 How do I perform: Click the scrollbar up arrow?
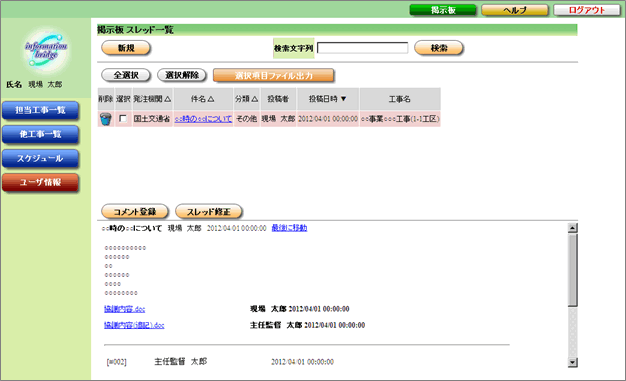click(x=573, y=228)
